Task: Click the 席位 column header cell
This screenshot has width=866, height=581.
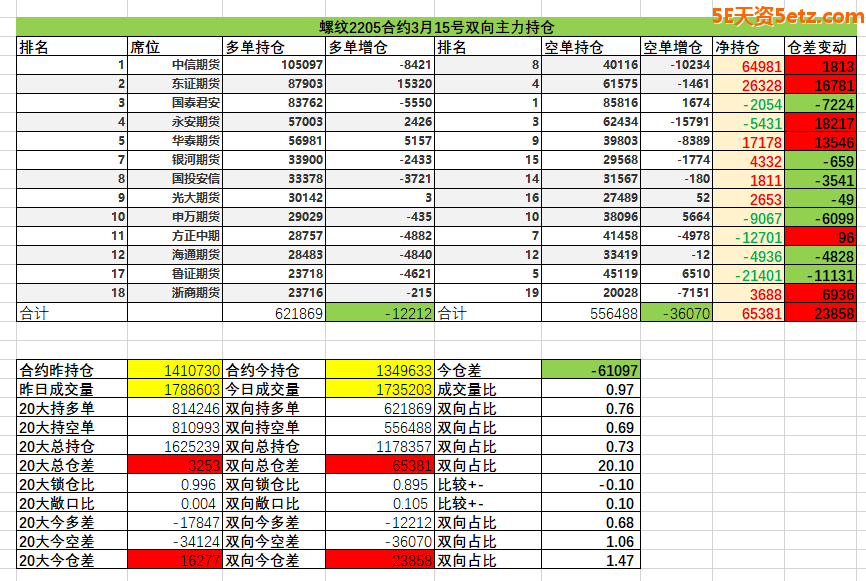Action: pyautogui.click(x=174, y=47)
